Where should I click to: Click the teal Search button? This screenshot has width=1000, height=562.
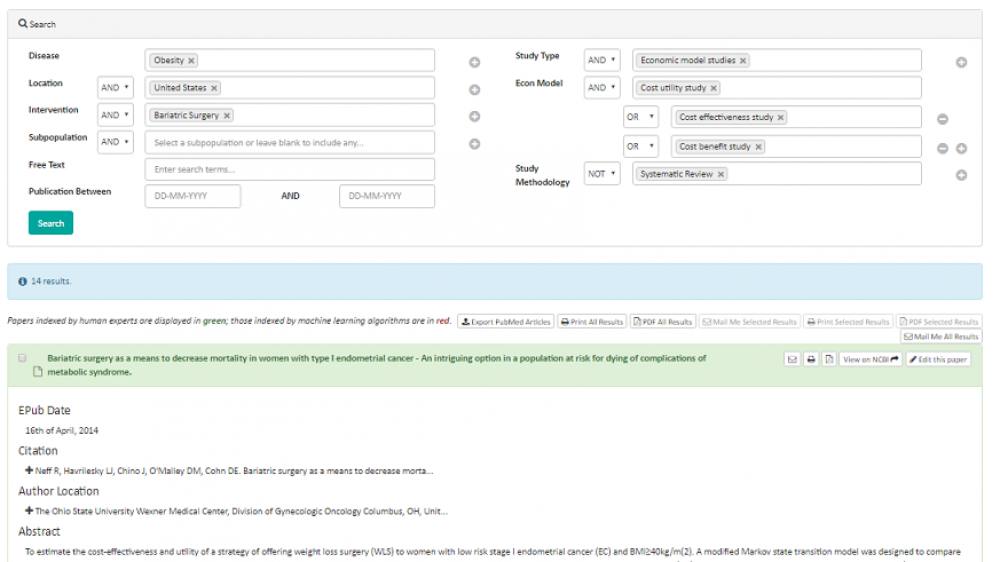click(x=51, y=223)
